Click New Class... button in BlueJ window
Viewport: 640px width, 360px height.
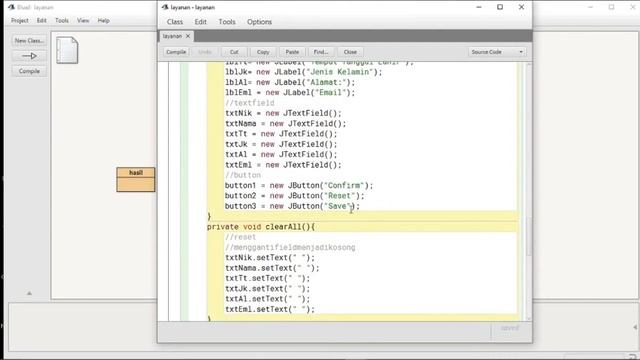pos(29,41)
